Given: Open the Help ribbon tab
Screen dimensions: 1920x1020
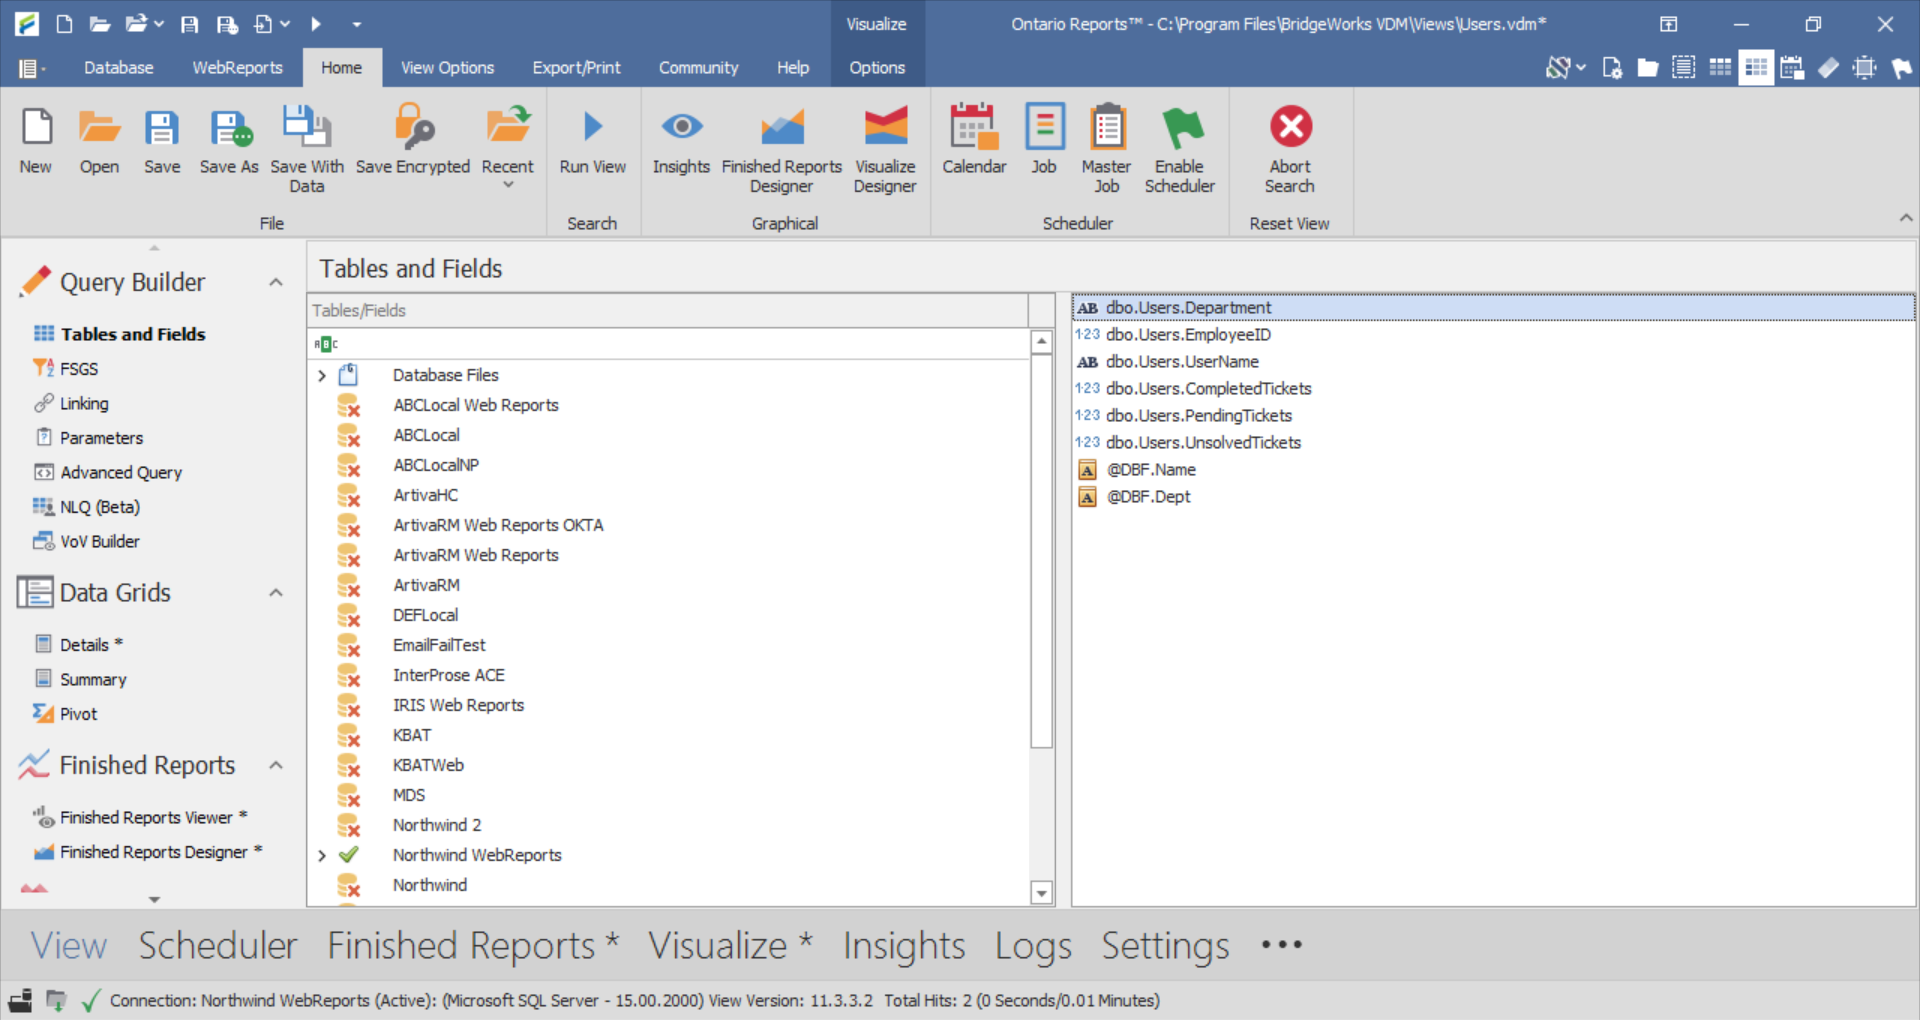Looking at the screenshot, I should (x=793, y=68).
